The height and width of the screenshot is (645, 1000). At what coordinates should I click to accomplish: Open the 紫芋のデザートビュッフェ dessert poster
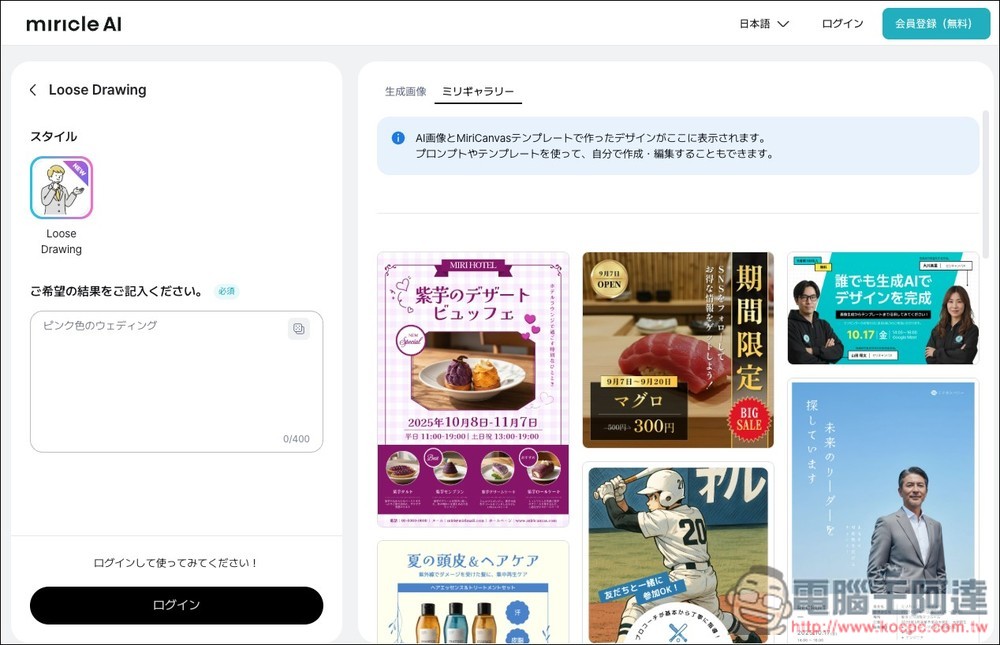click(x=472, y=385)
